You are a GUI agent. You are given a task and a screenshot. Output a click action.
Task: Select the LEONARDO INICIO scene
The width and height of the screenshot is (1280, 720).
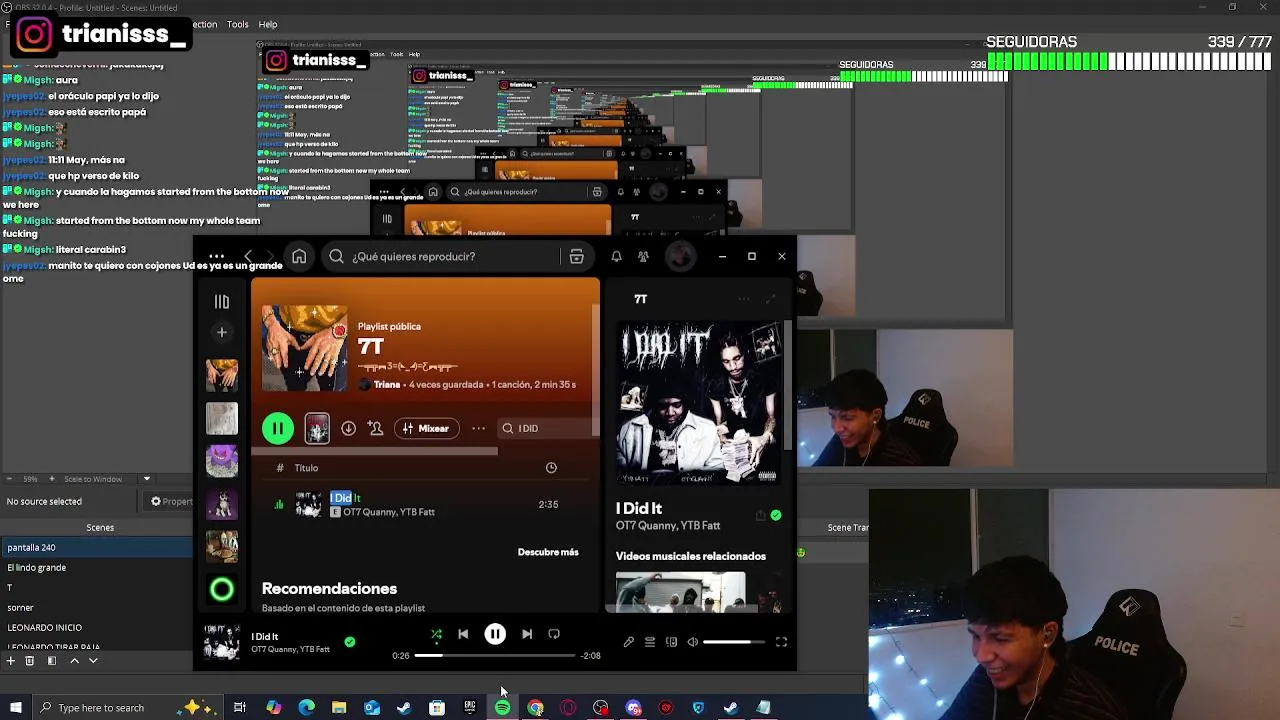(96, 627)
